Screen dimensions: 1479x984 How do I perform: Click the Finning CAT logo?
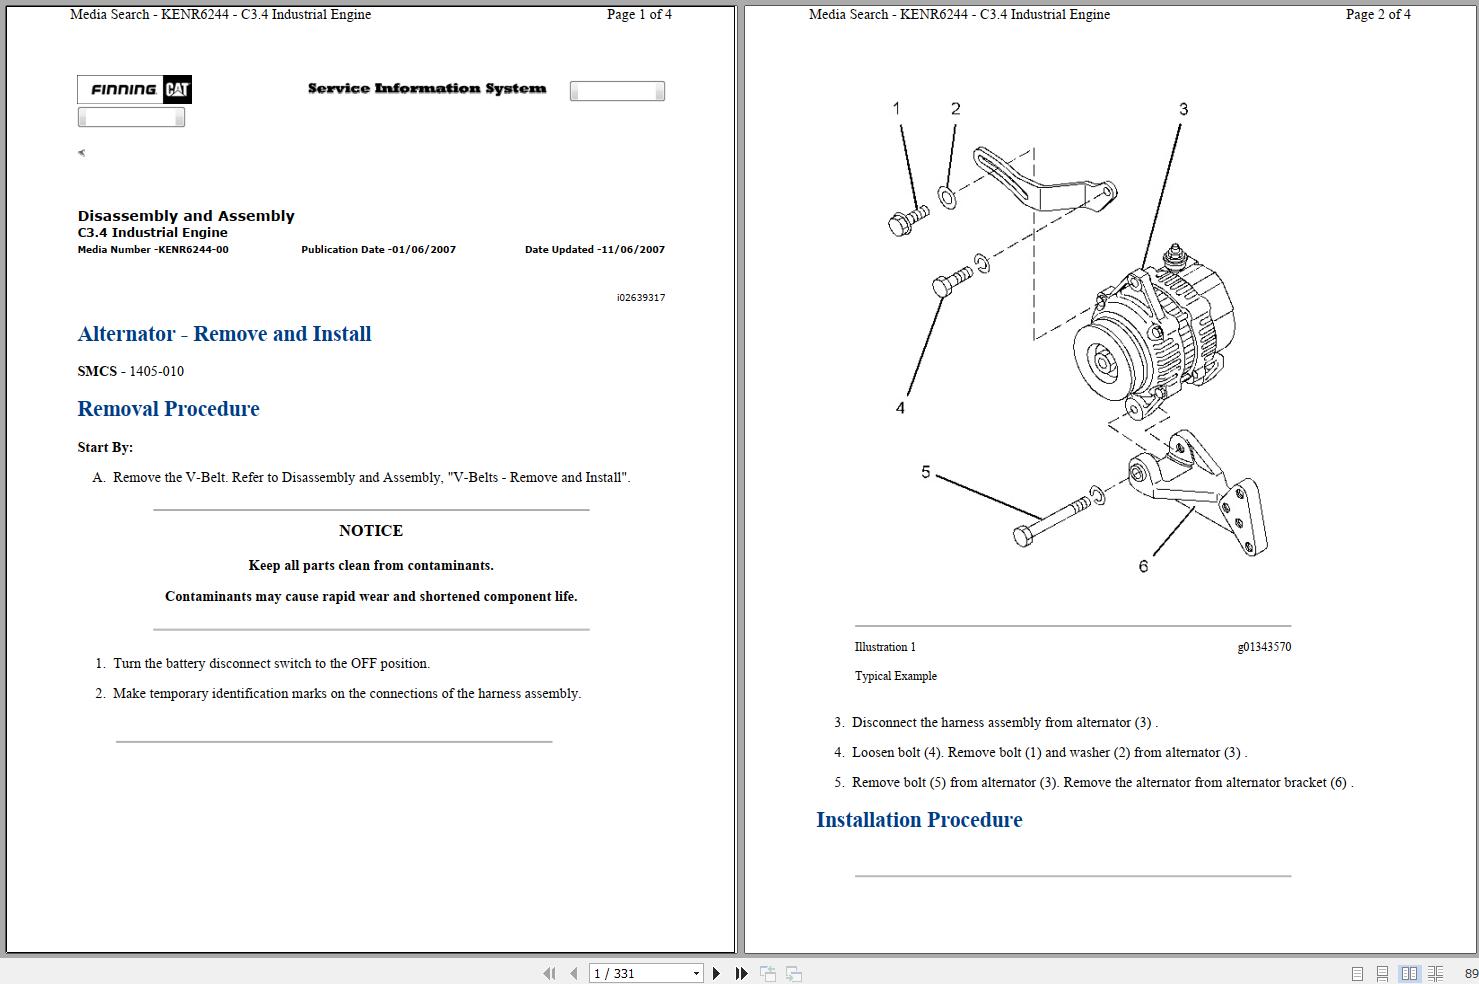pyautogui.click(x=134, y=89)
